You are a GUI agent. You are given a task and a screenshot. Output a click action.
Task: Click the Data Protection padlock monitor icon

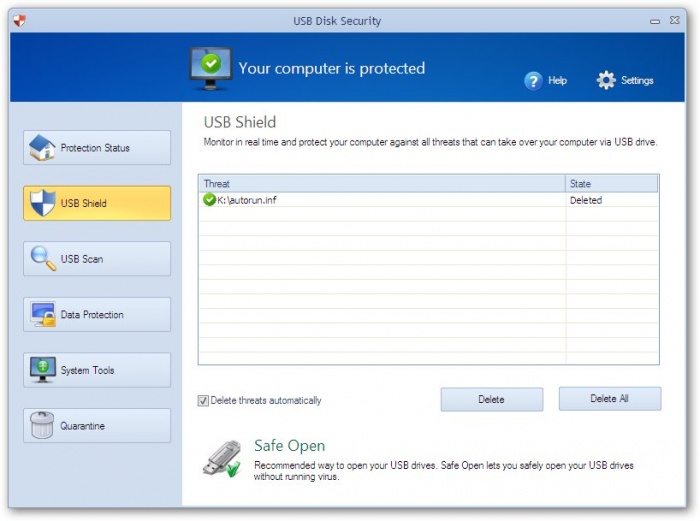click(43, 314)
